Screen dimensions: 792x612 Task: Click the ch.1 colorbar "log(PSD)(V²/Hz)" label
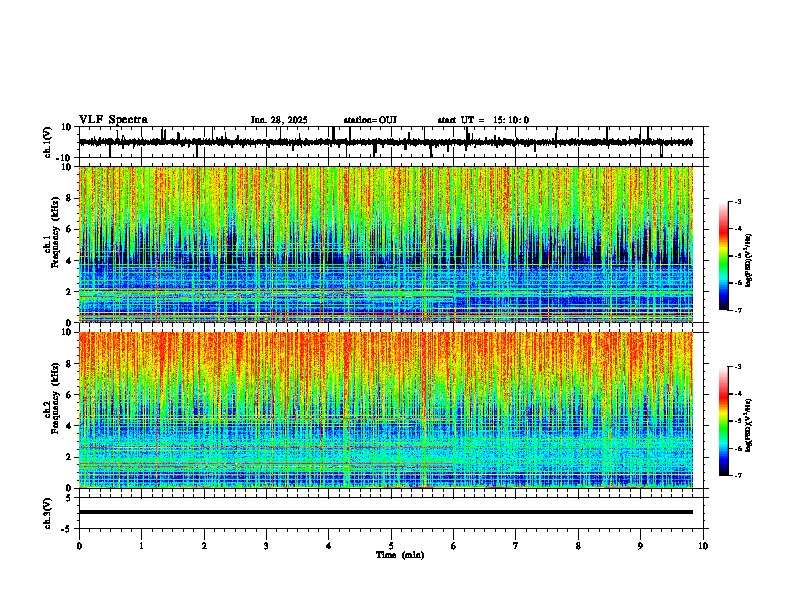pos(749,260)
